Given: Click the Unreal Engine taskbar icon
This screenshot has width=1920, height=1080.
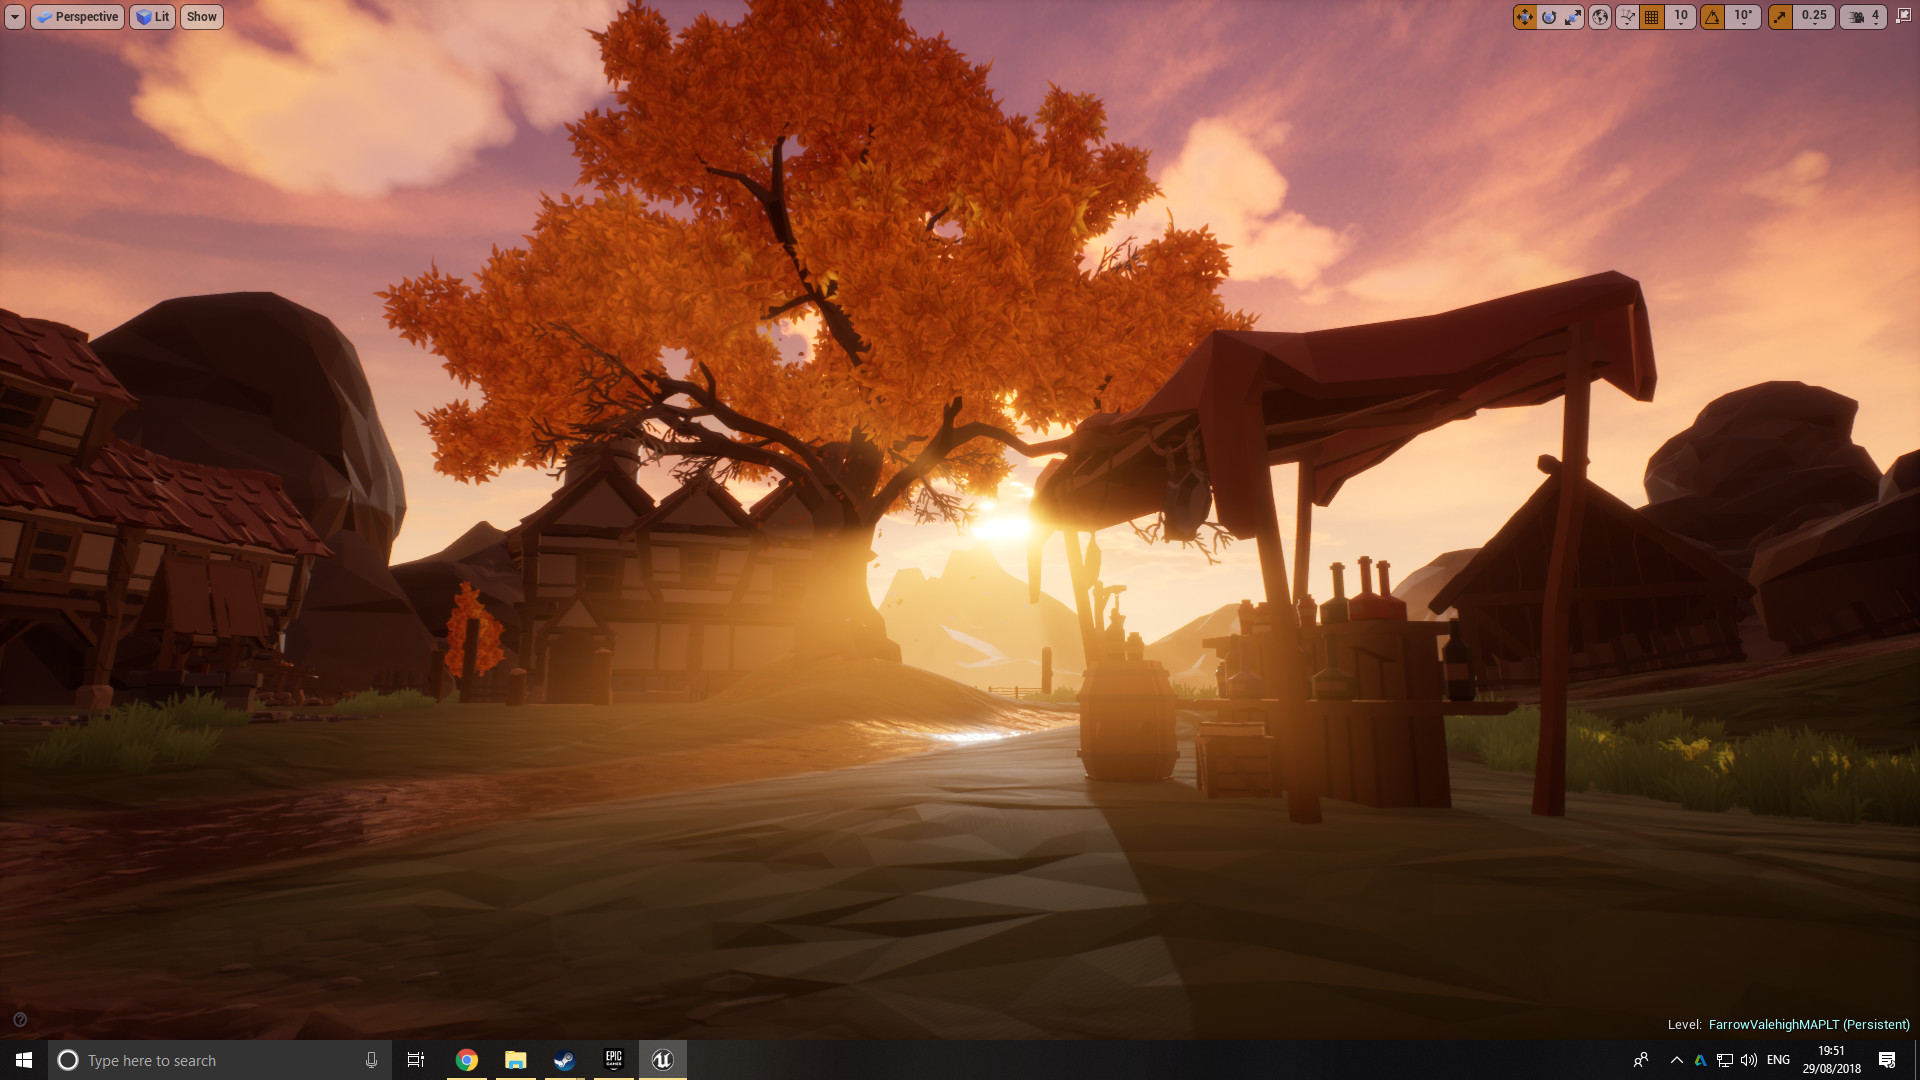Looking at the screenshot, I should click(x=662, y=1059).
